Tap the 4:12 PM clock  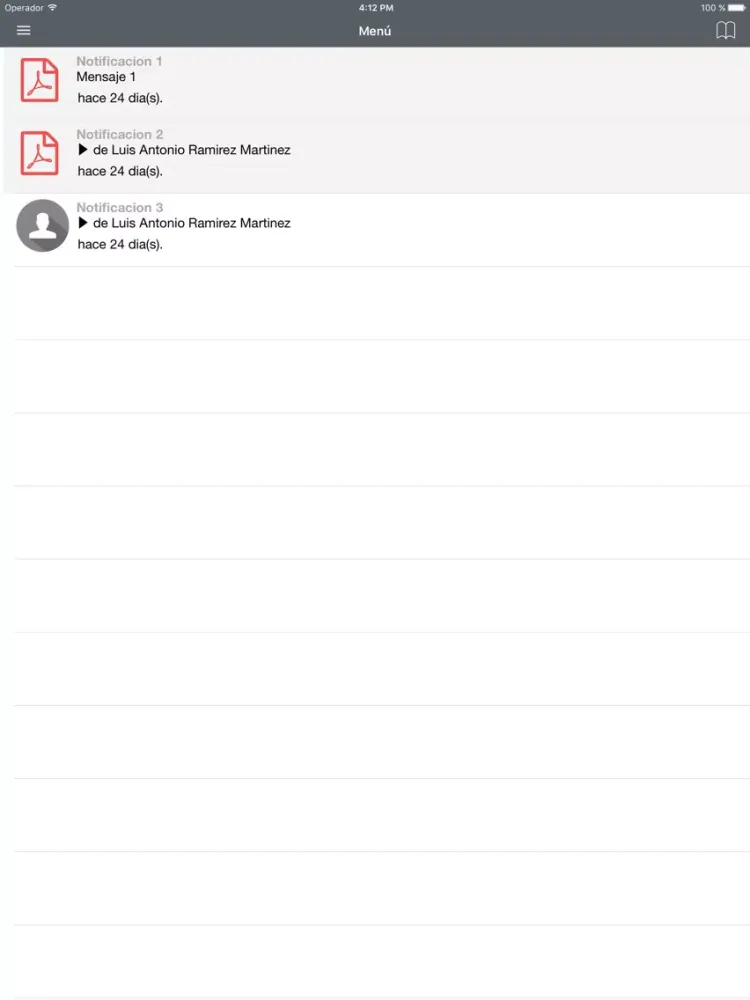click(x=376, y=8)
